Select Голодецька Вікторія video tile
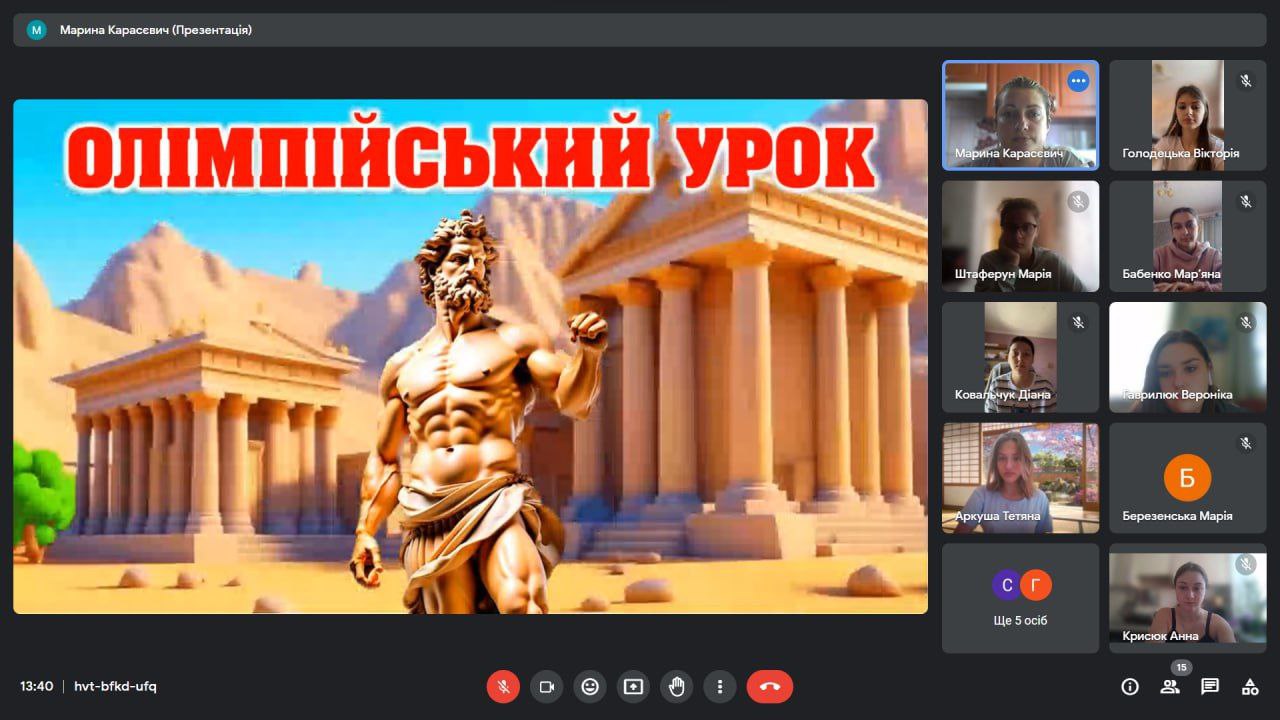Image resolution: width=1280 pixels, height=720 pixels. point(1188,115)
